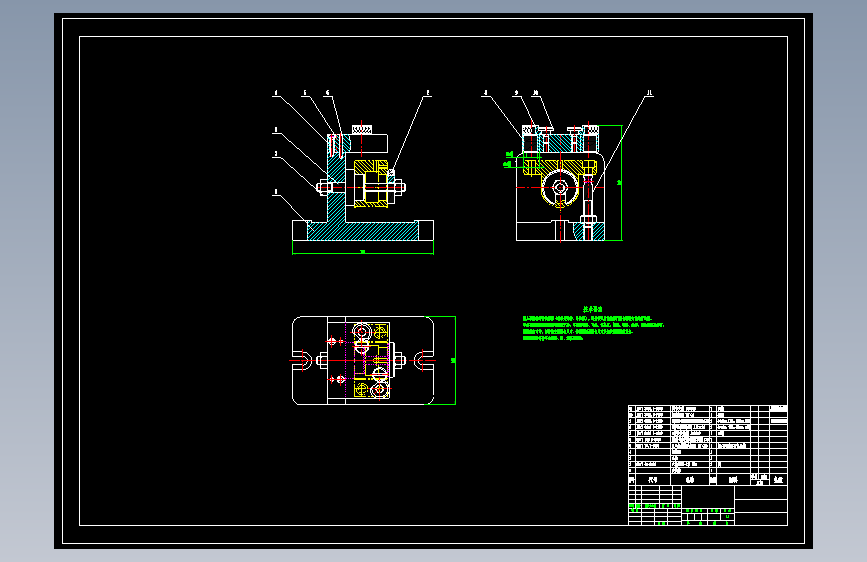Click the green technical requirements heading
Screen dimensions: 867x562
tap(593, 309)
